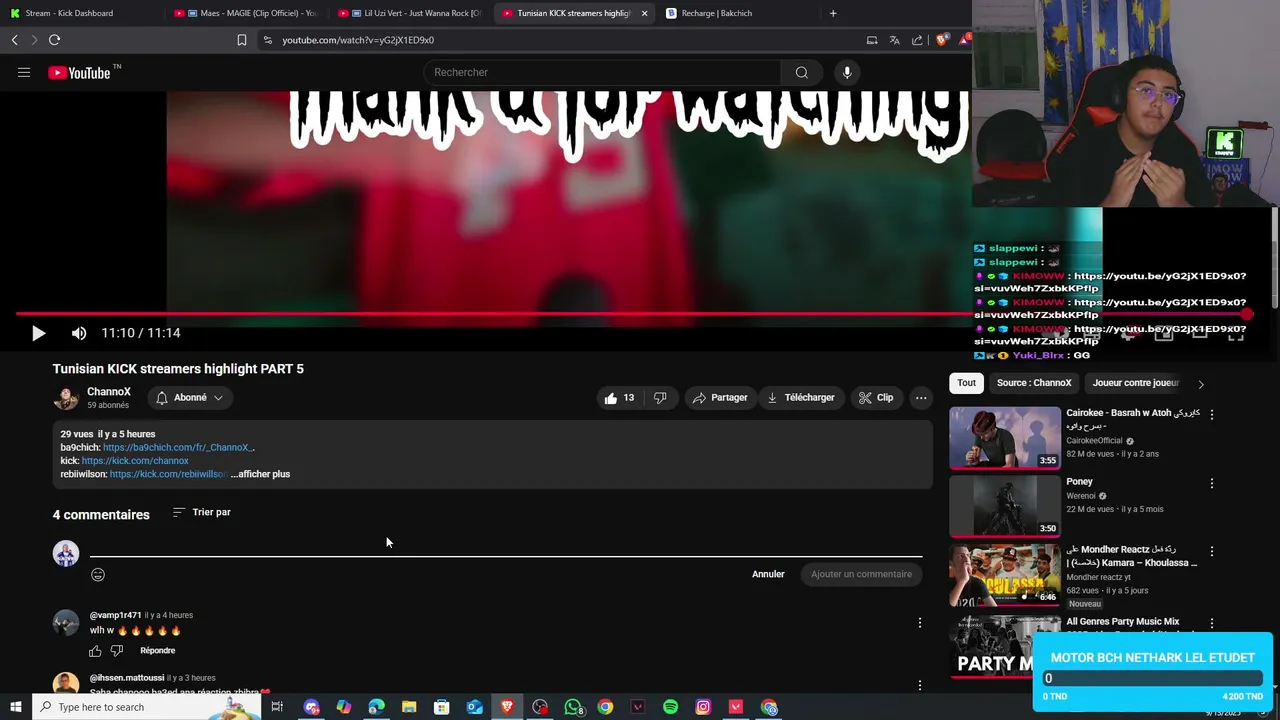Open Windows Start menu
Screen dimensions: 1280x720
(x=15, y=707)
